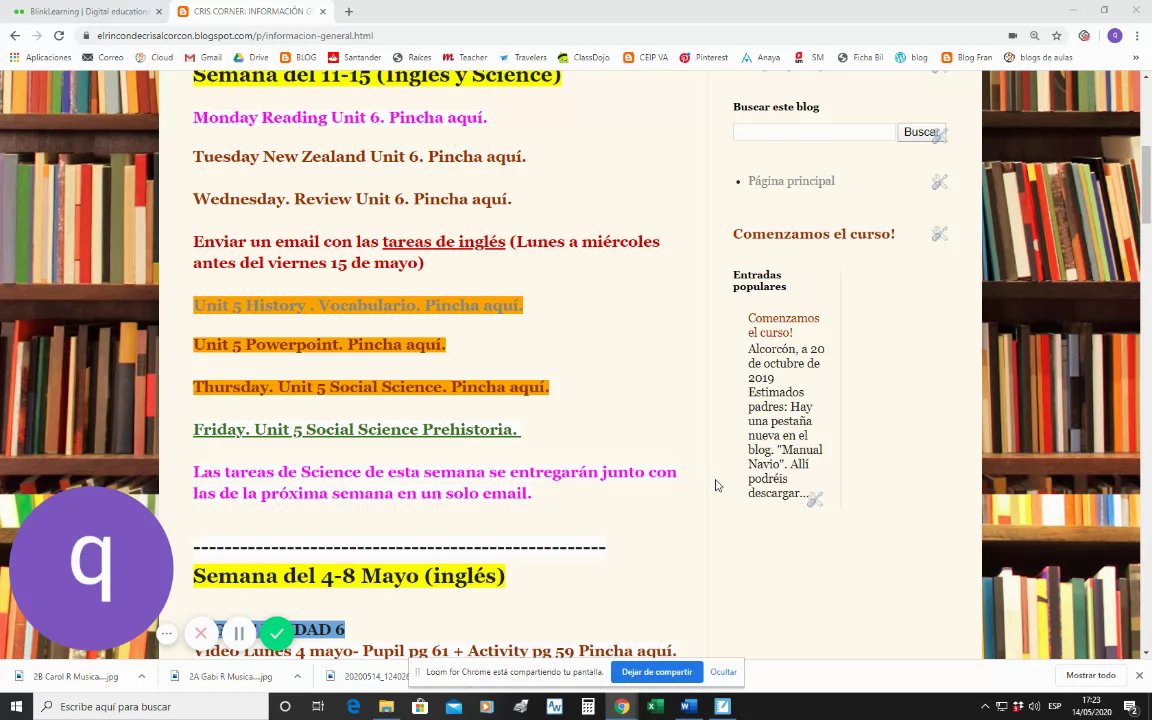Open the Loom extension icon
1152x720 pixels.
[1084, 35]
